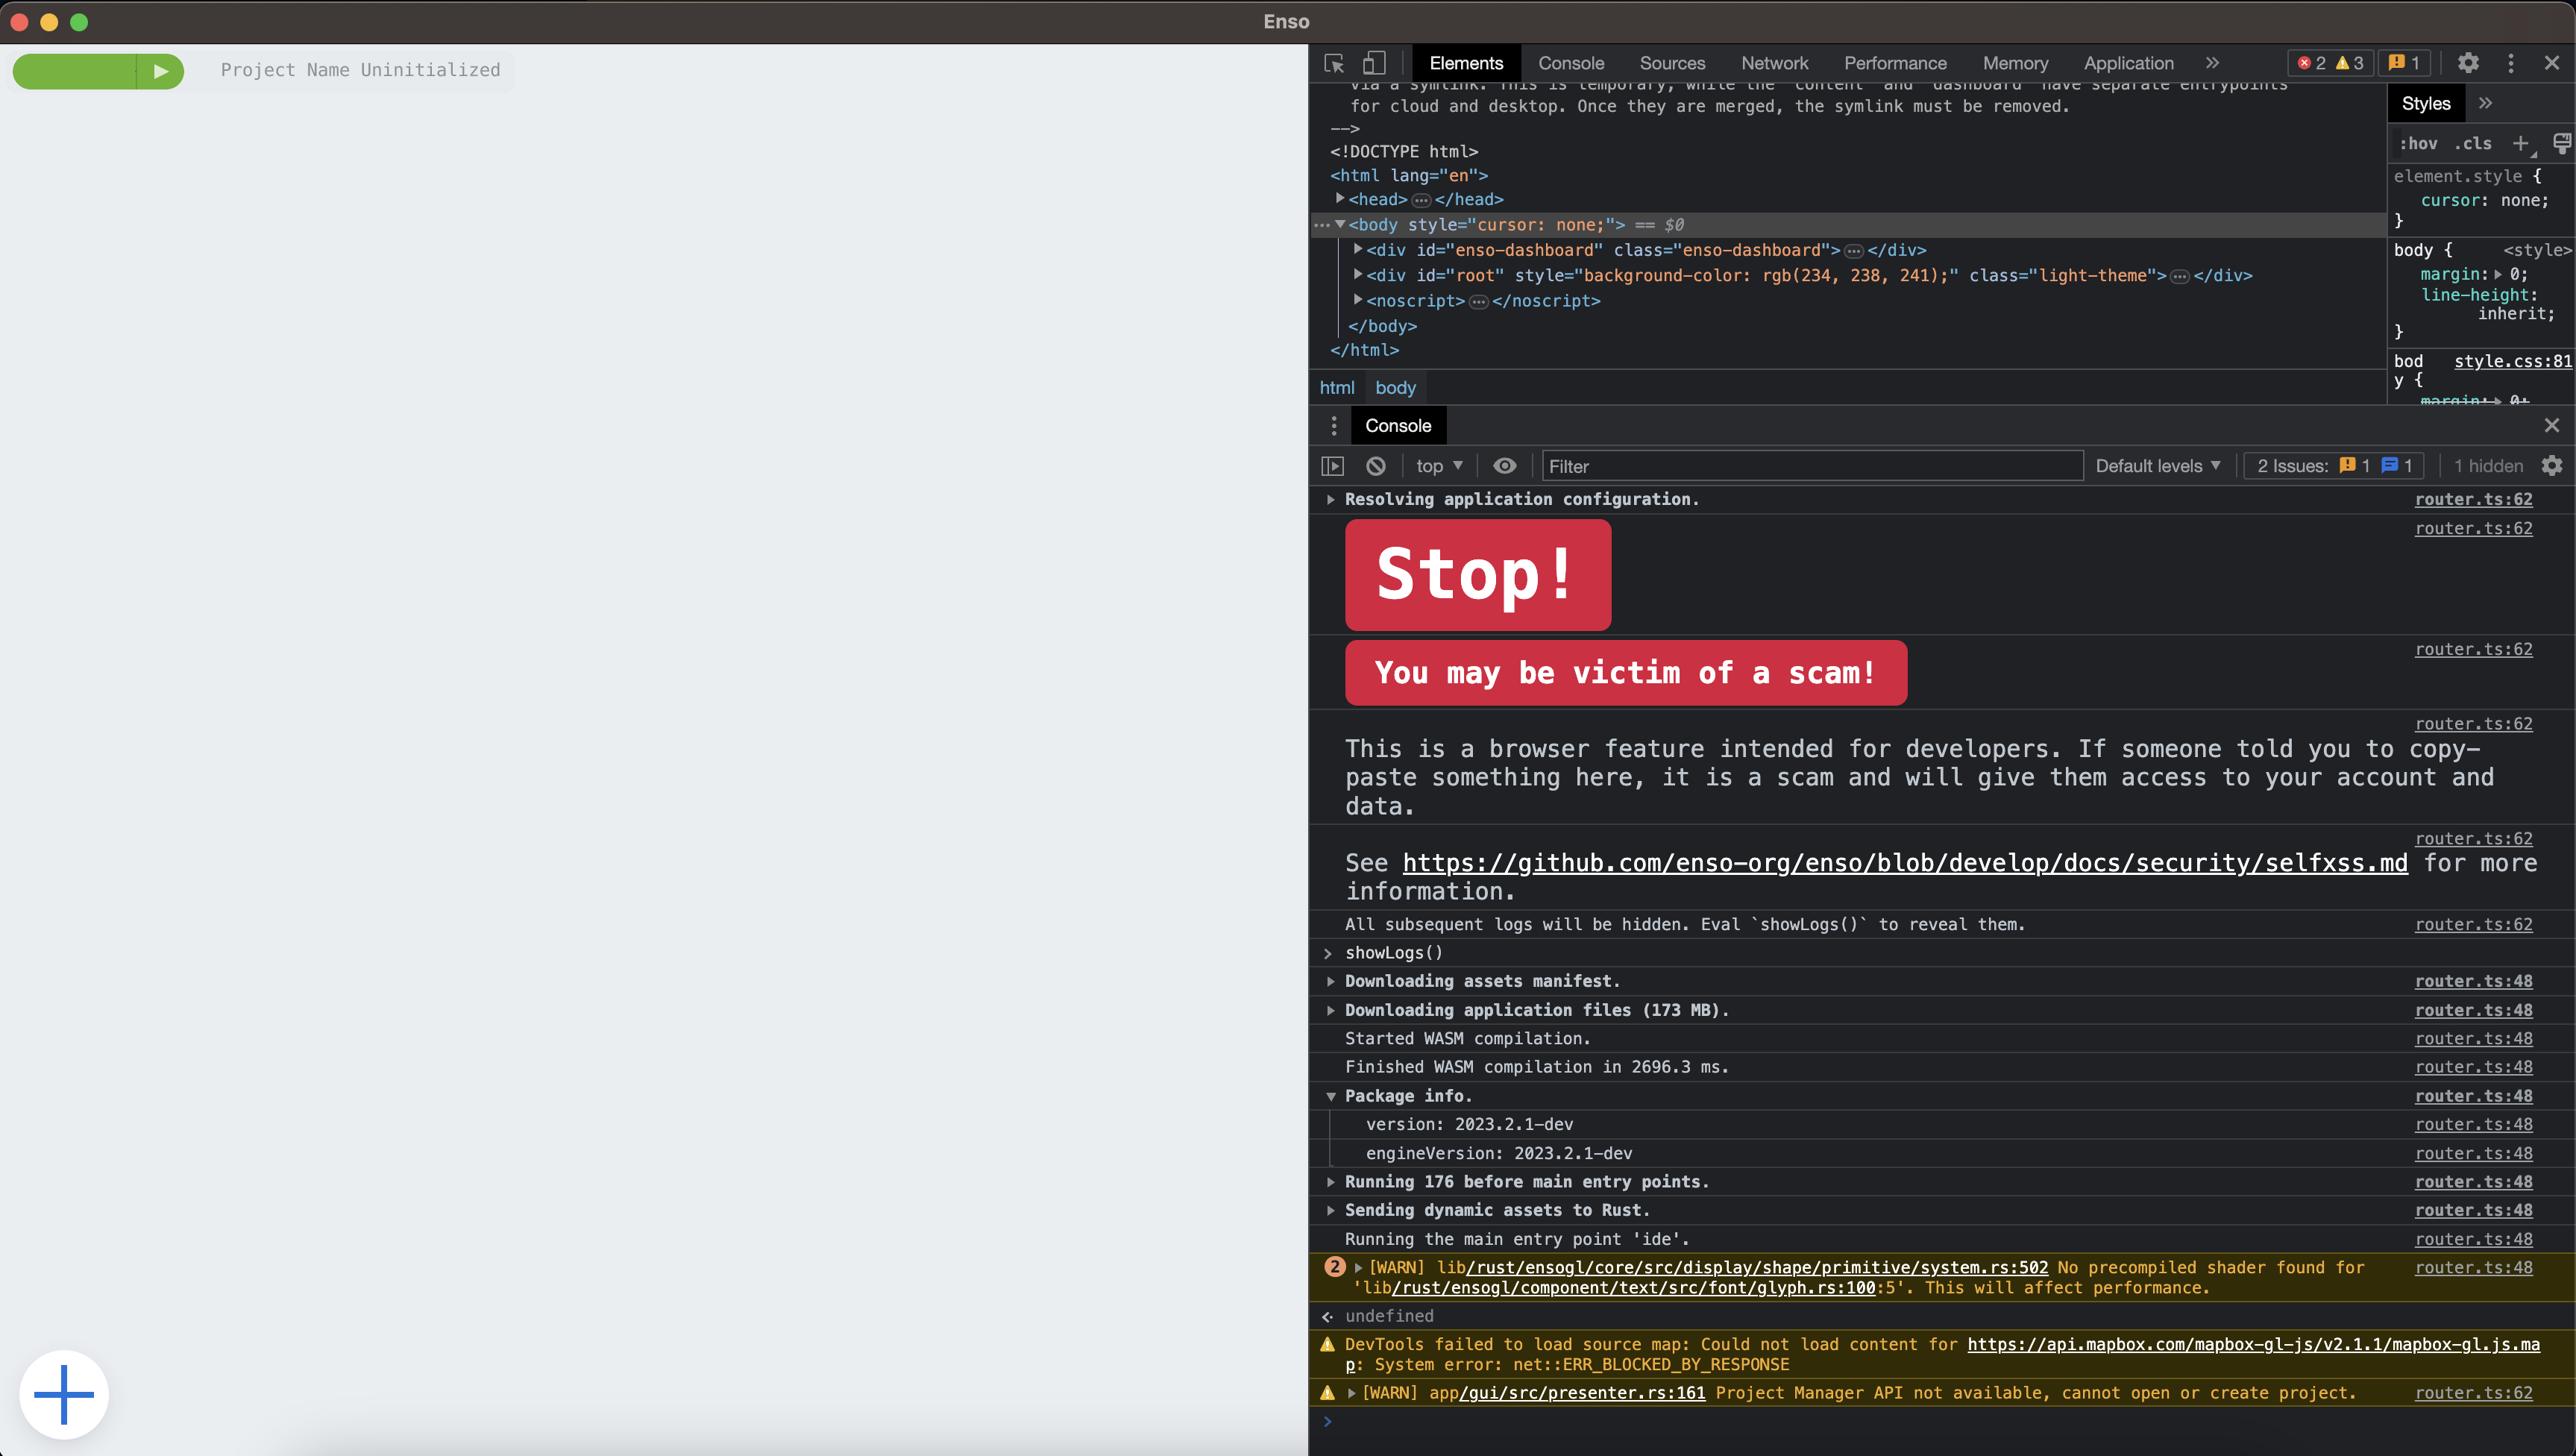Clear the console with the clear icon

pos(1376,466)
